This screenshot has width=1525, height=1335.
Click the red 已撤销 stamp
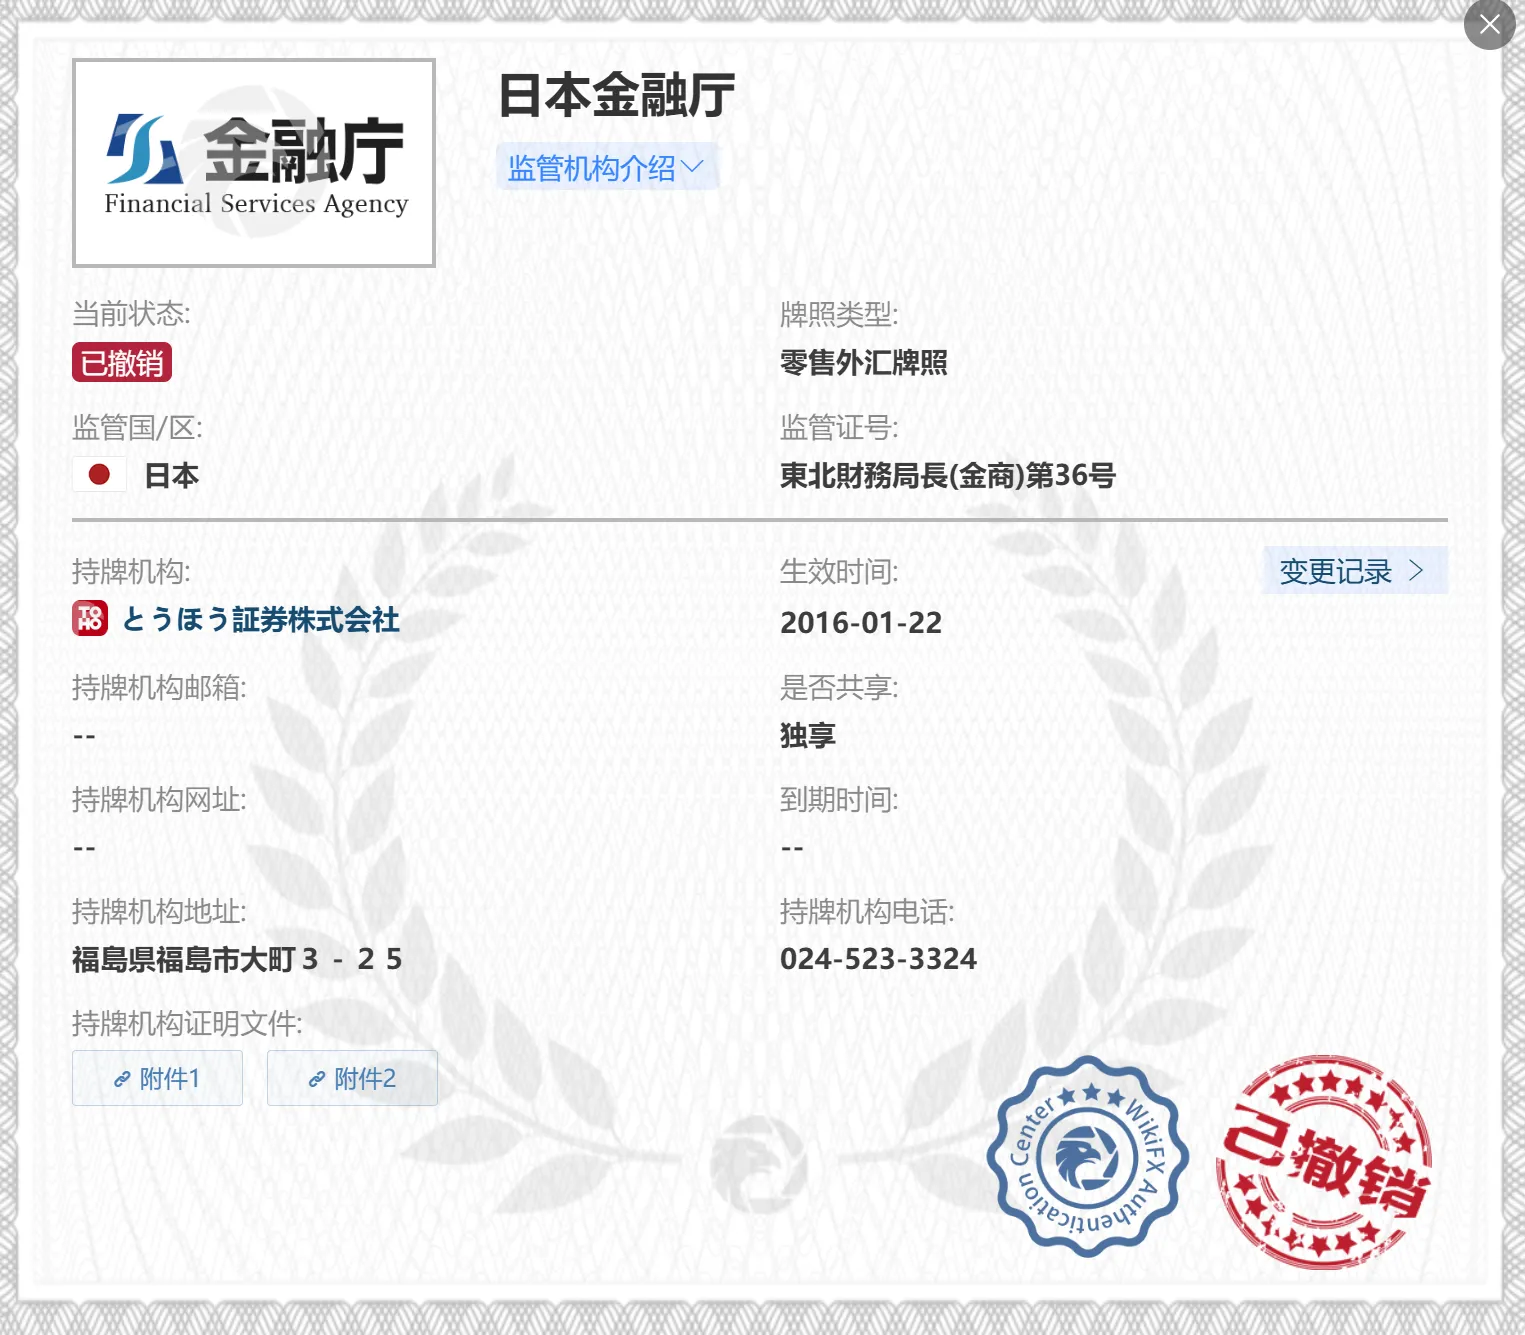[1324, 1162]
